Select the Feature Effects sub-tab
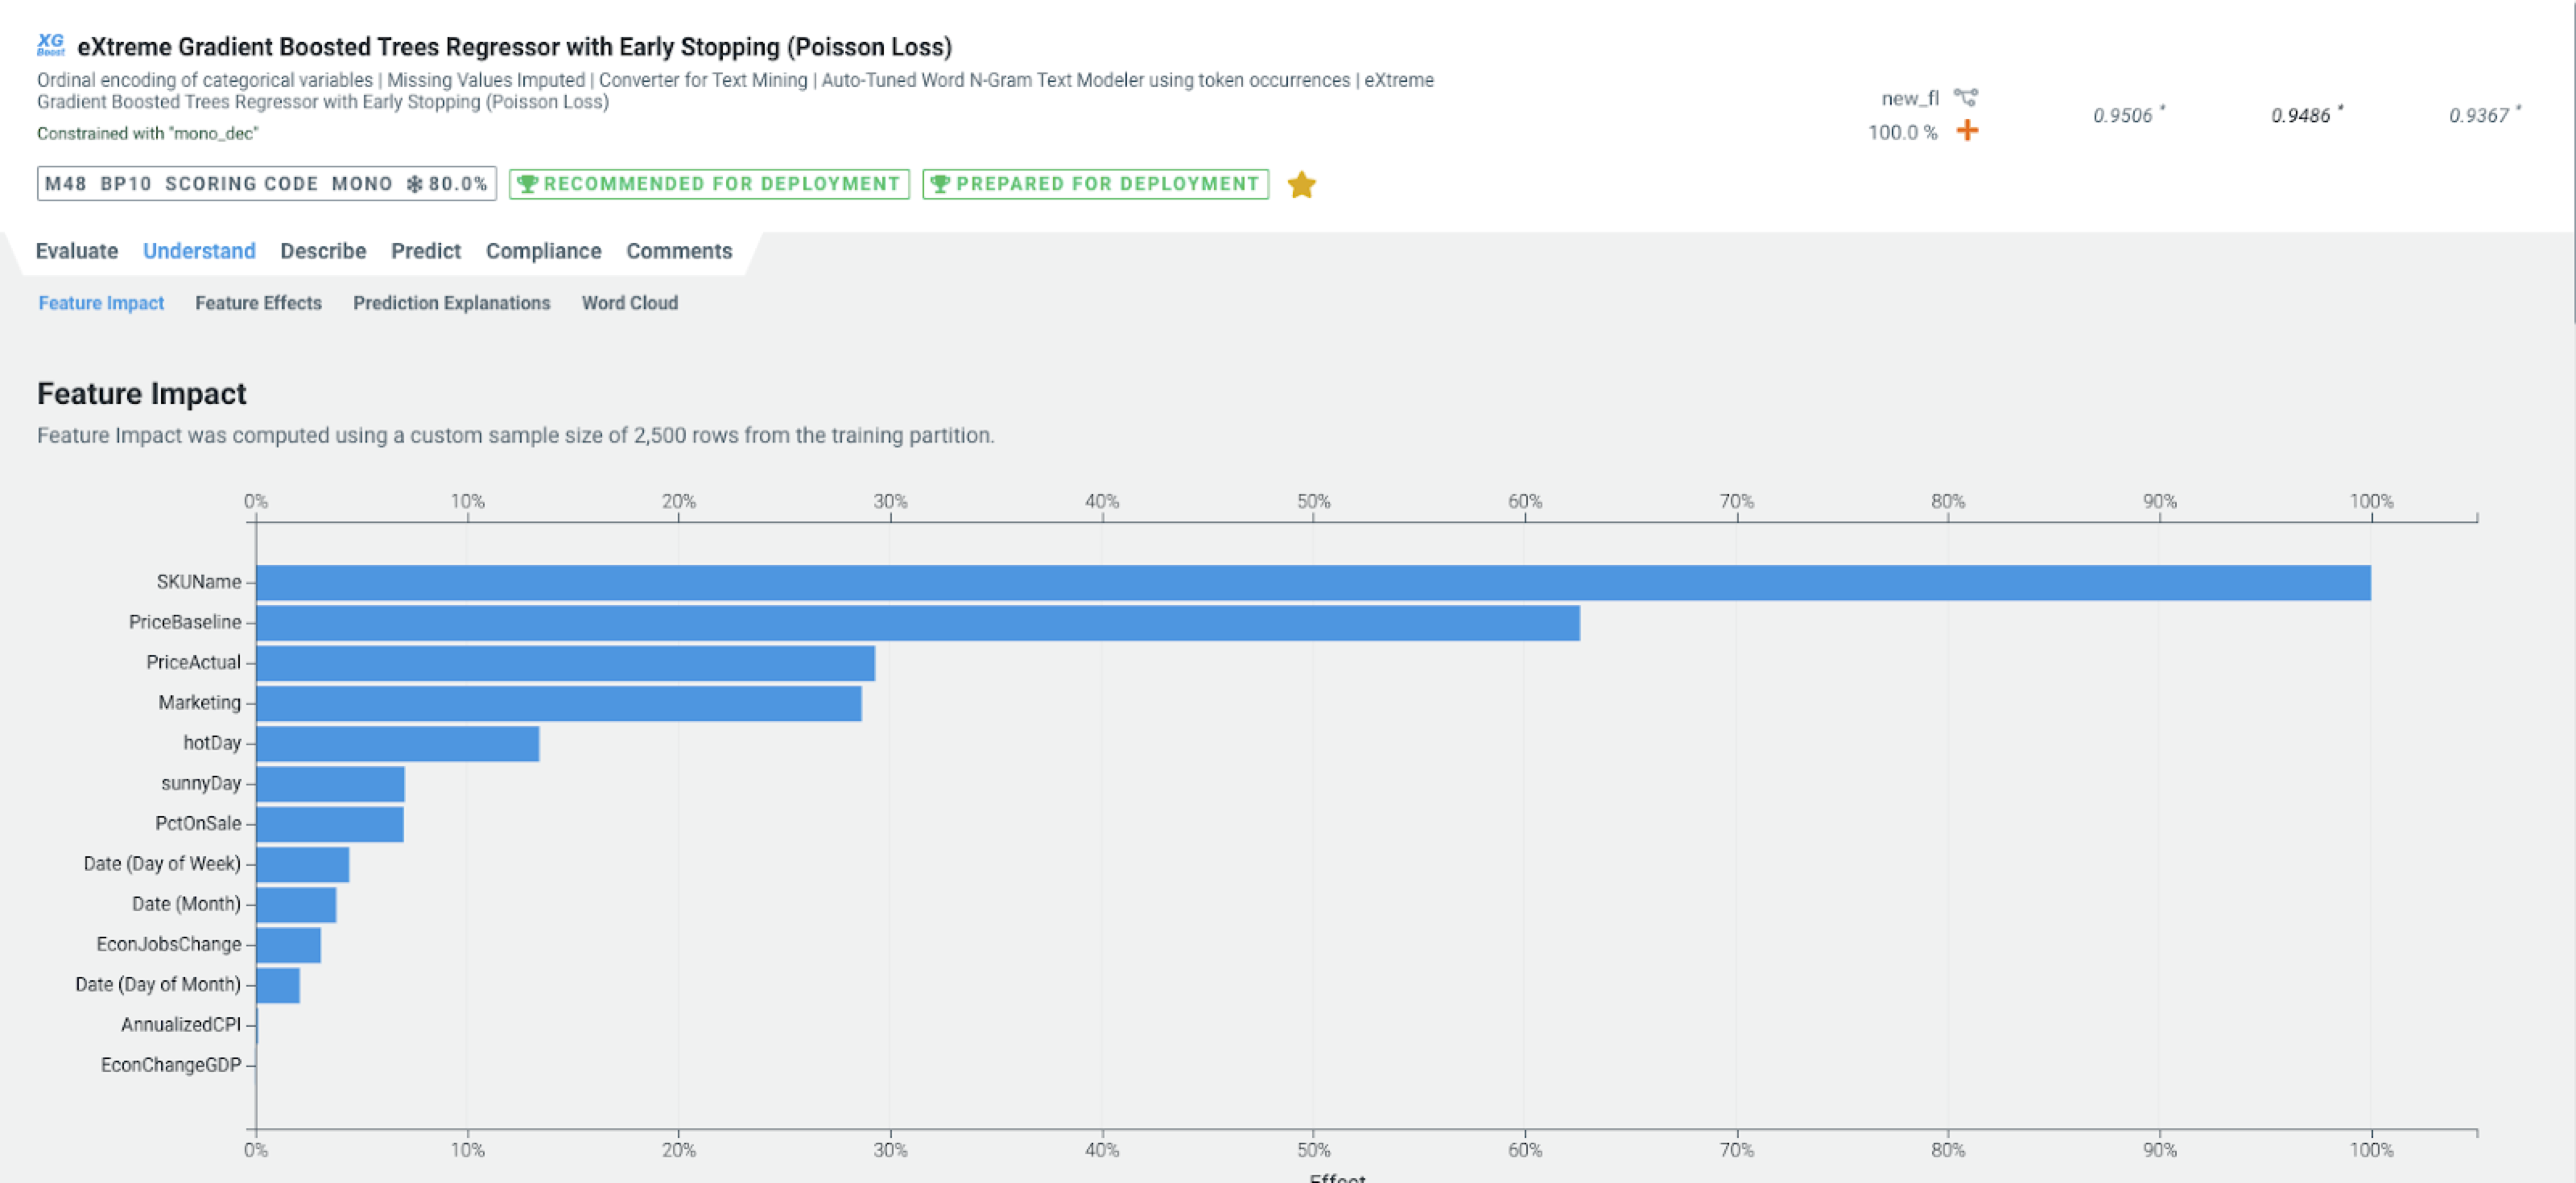The width and height of the screenshot is (2576, 1183). coord(258,303)
